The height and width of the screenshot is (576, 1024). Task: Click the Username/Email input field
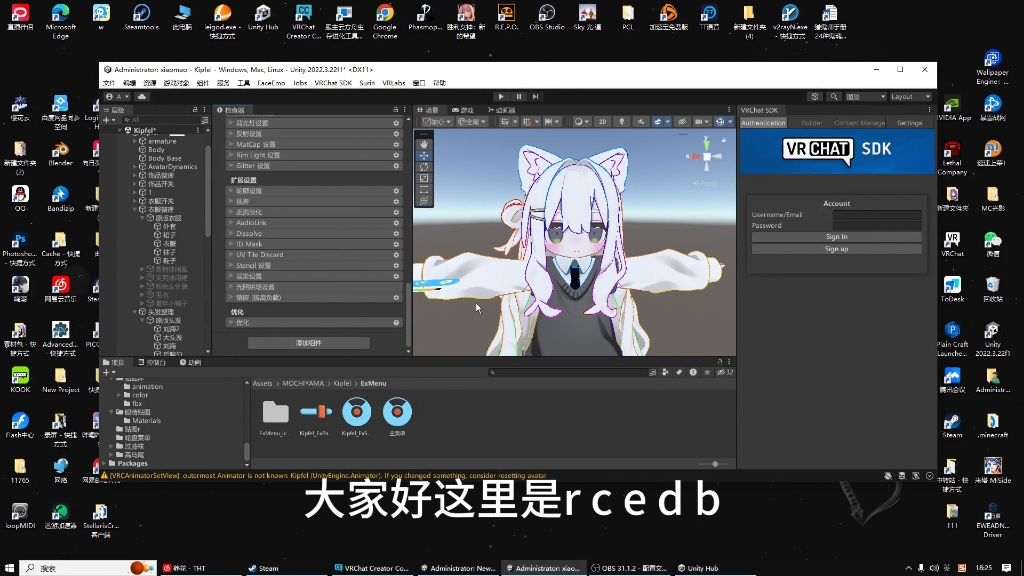click(877, 214)
